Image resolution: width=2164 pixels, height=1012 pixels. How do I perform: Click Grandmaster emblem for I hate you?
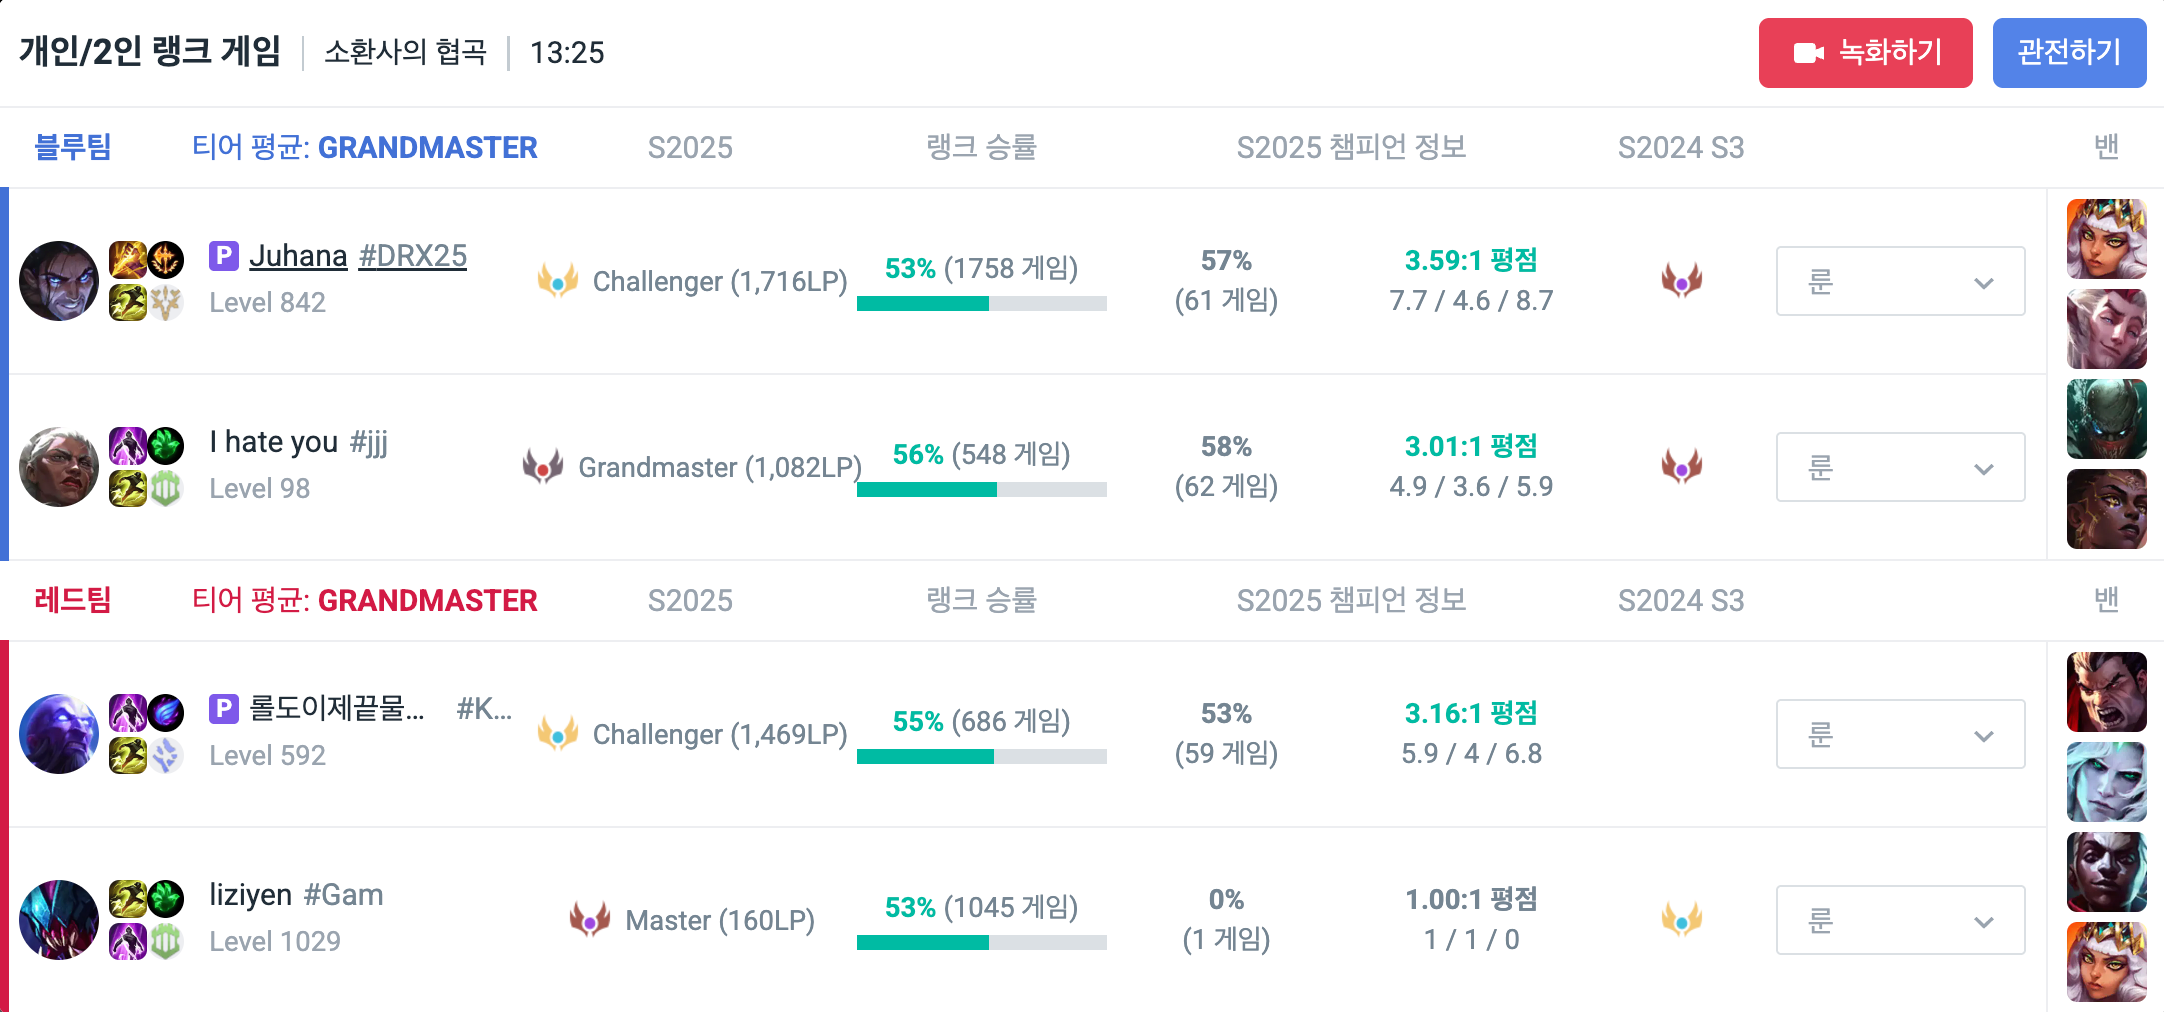pyautogui.click(x=543, y=467)
